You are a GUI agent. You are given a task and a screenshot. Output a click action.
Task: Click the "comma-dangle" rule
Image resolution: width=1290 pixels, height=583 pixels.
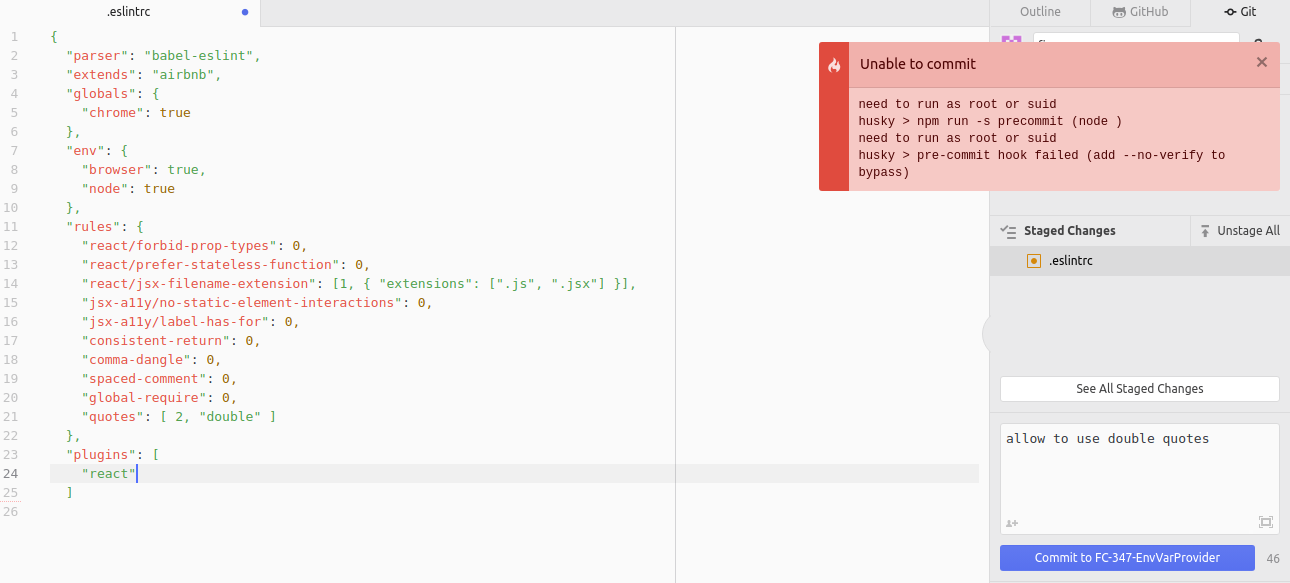[137, 360]
